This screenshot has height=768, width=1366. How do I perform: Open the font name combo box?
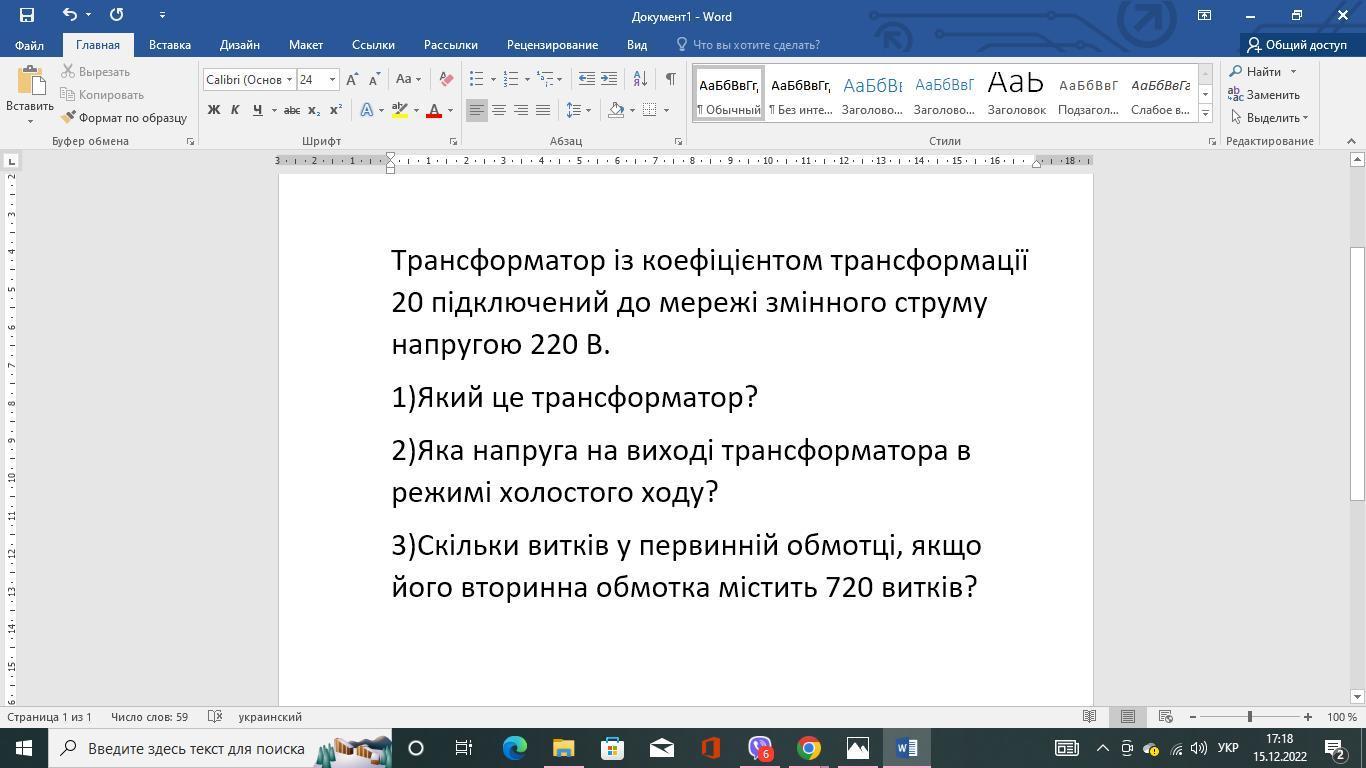pos(249,79)
